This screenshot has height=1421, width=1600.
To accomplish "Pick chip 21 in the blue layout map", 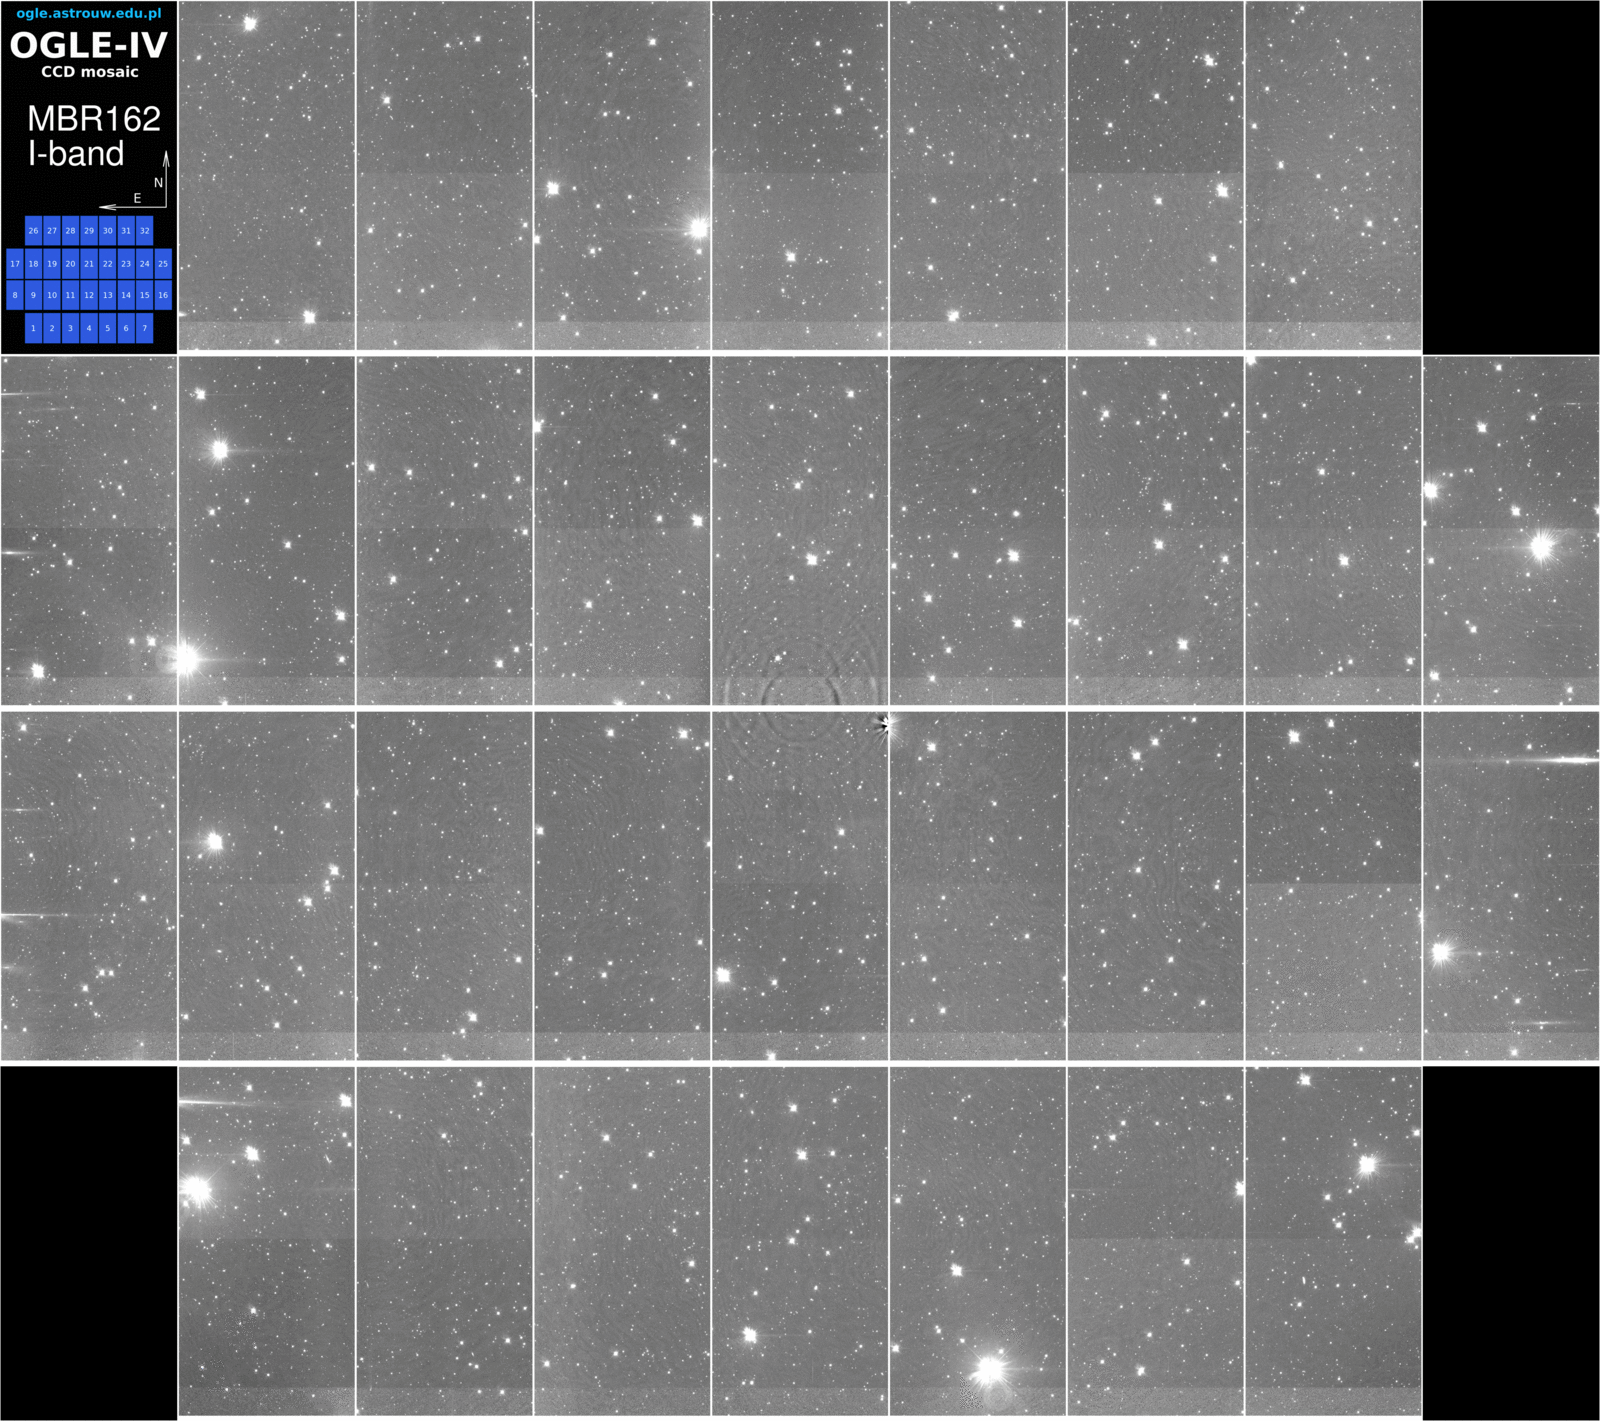I will coord(89,264).
